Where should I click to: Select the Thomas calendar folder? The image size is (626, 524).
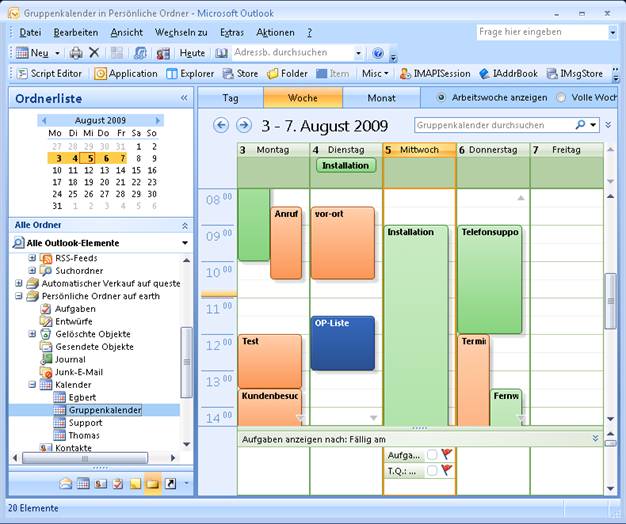coord(84,435)
